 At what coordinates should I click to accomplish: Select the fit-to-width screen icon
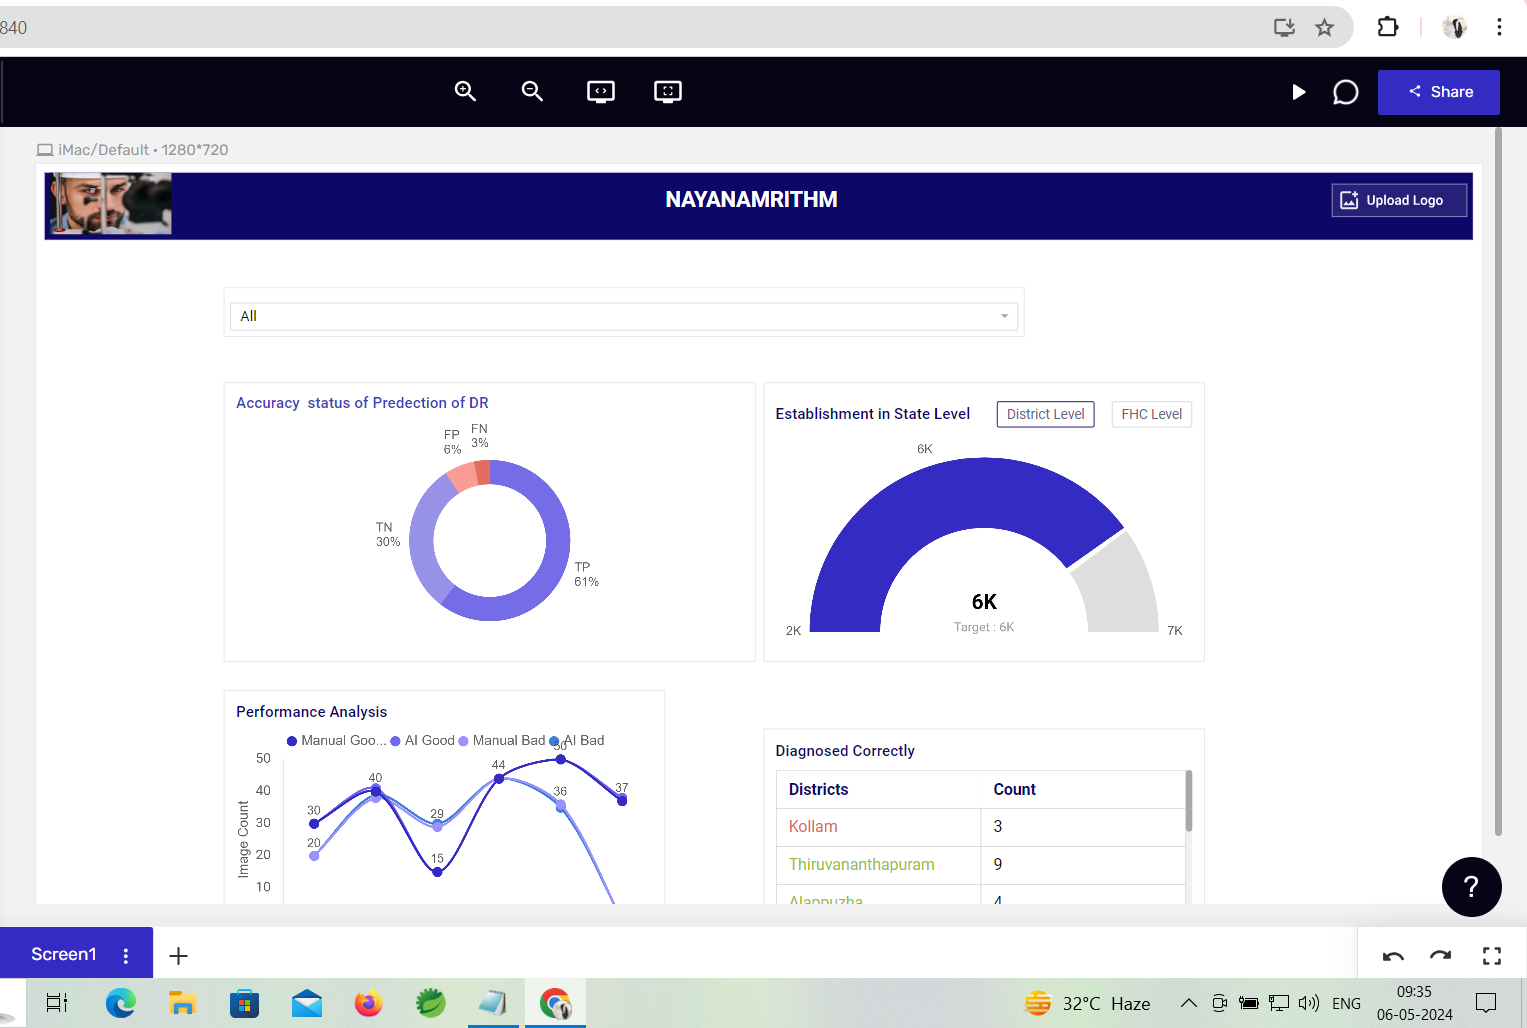point(600,92)
